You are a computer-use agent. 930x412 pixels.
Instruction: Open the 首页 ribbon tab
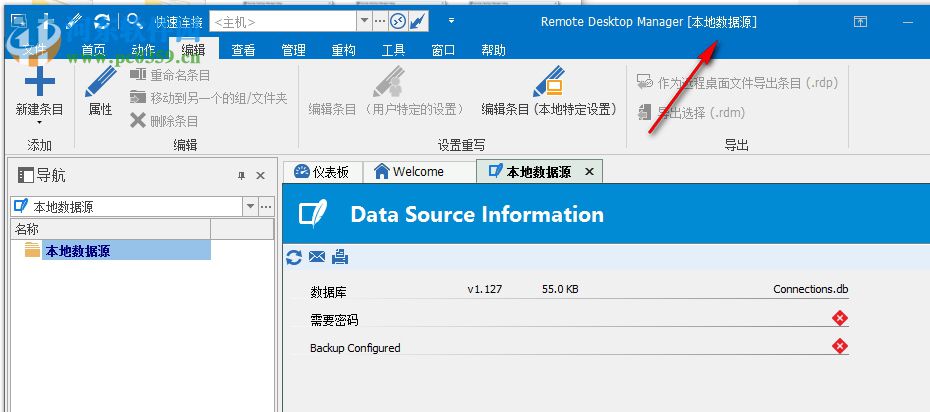point(93,50)
